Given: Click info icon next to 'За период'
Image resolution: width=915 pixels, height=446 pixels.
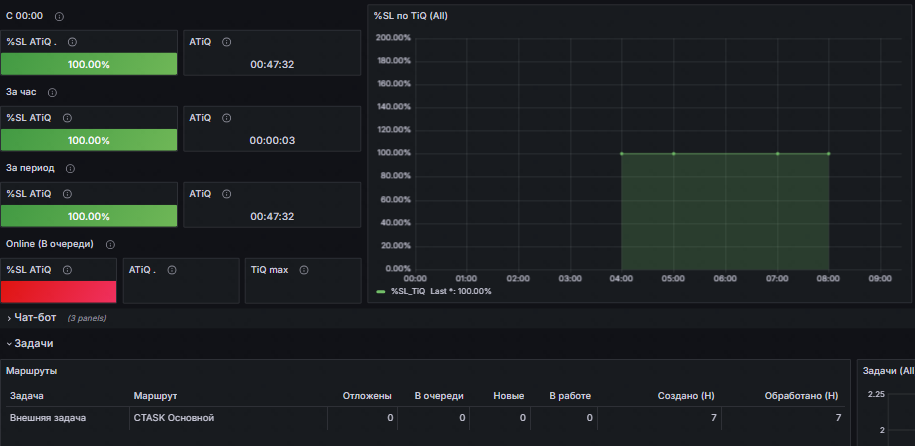Looking at the screenshot, I should coord(71,169).
